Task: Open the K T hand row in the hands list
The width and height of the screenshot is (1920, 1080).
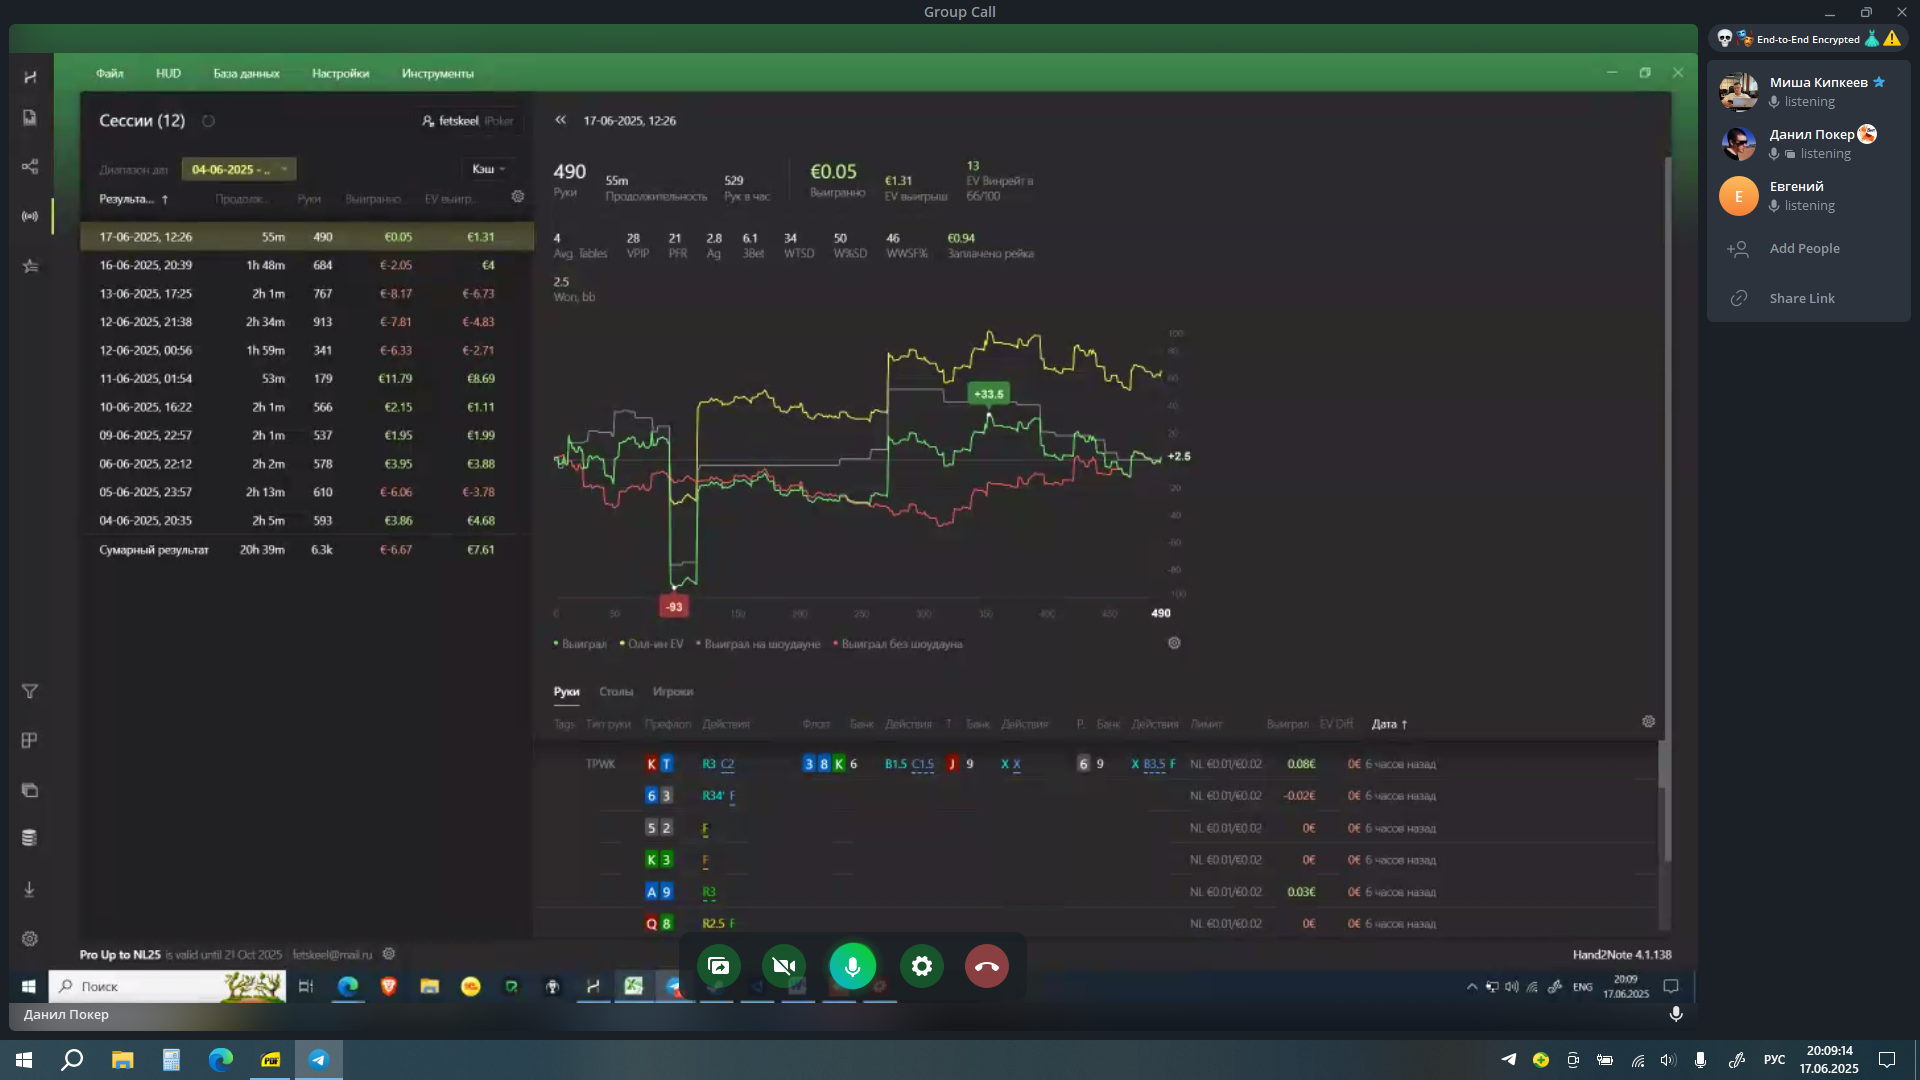Action: click(1095, 764)
